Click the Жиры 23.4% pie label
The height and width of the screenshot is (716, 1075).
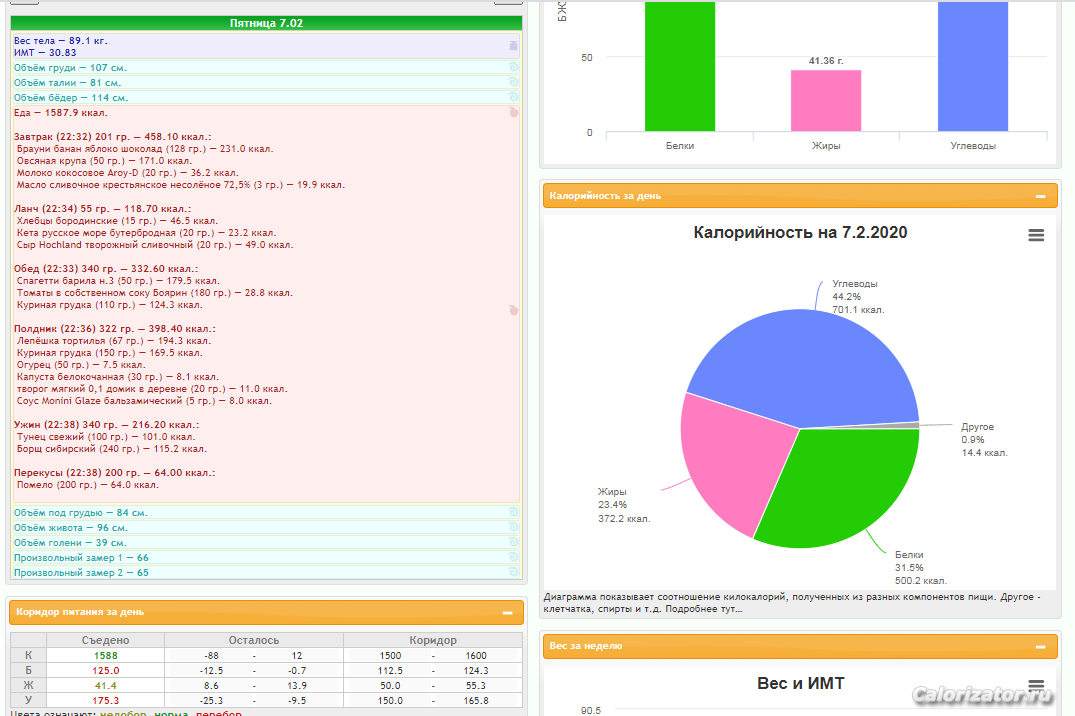coord(624,505)
